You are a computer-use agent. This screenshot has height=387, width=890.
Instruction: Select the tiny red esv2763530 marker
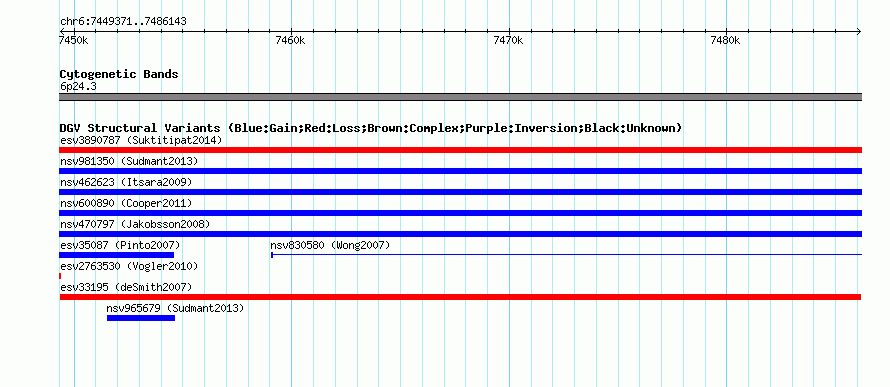(60, 276)
